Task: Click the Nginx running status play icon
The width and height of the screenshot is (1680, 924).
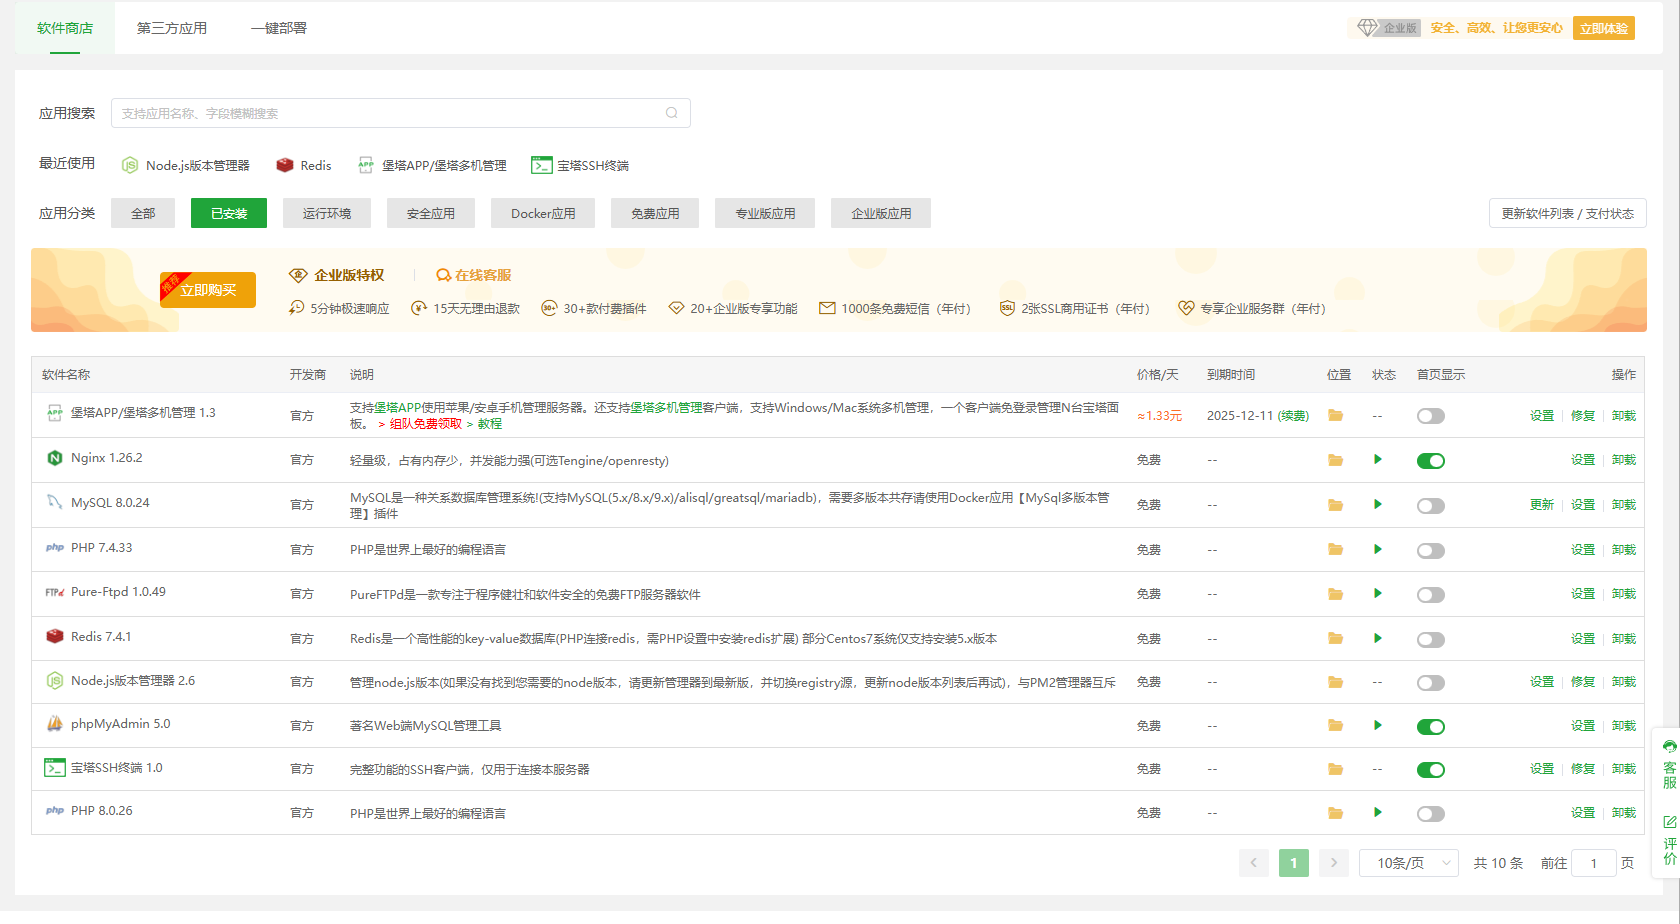Action: point(1378,460)
